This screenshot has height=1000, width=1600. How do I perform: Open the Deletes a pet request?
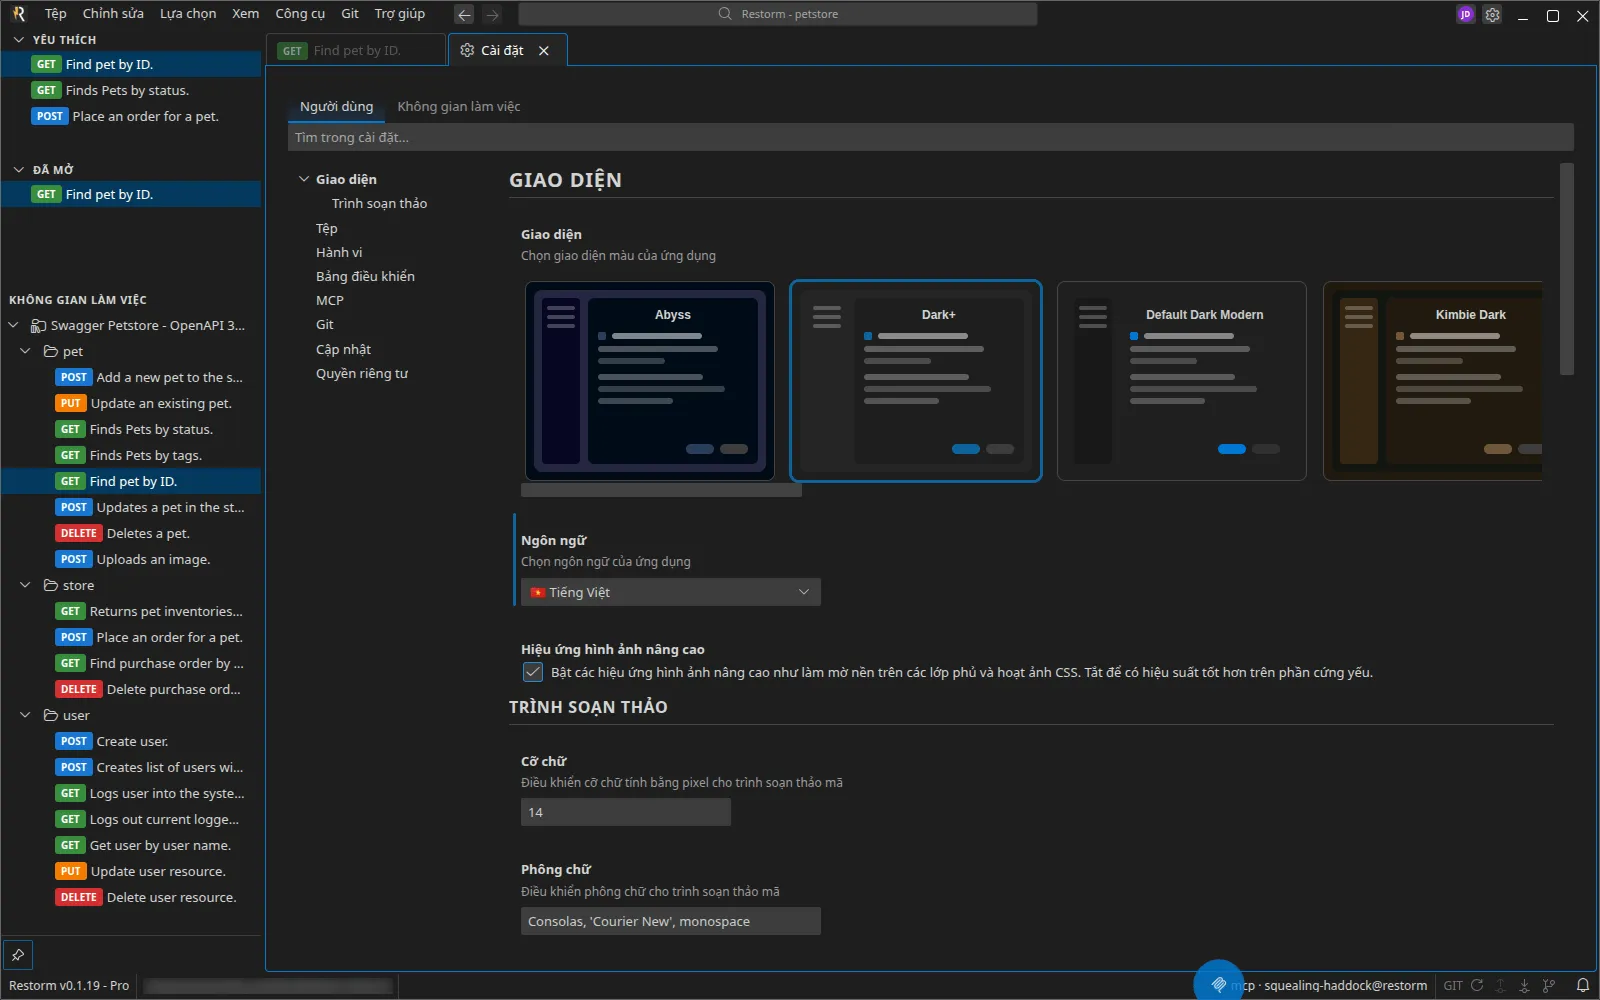tap(131, 533)
